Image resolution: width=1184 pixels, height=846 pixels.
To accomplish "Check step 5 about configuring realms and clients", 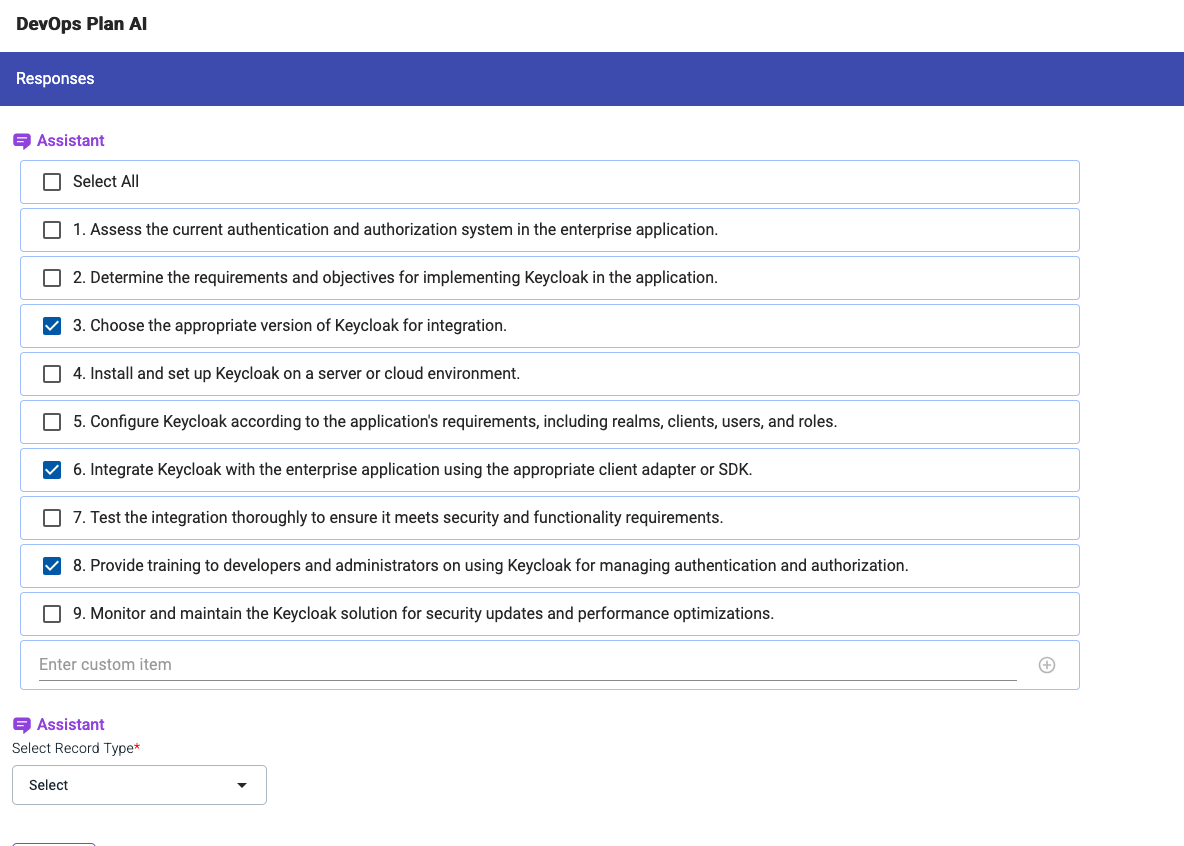I will 51,421.
